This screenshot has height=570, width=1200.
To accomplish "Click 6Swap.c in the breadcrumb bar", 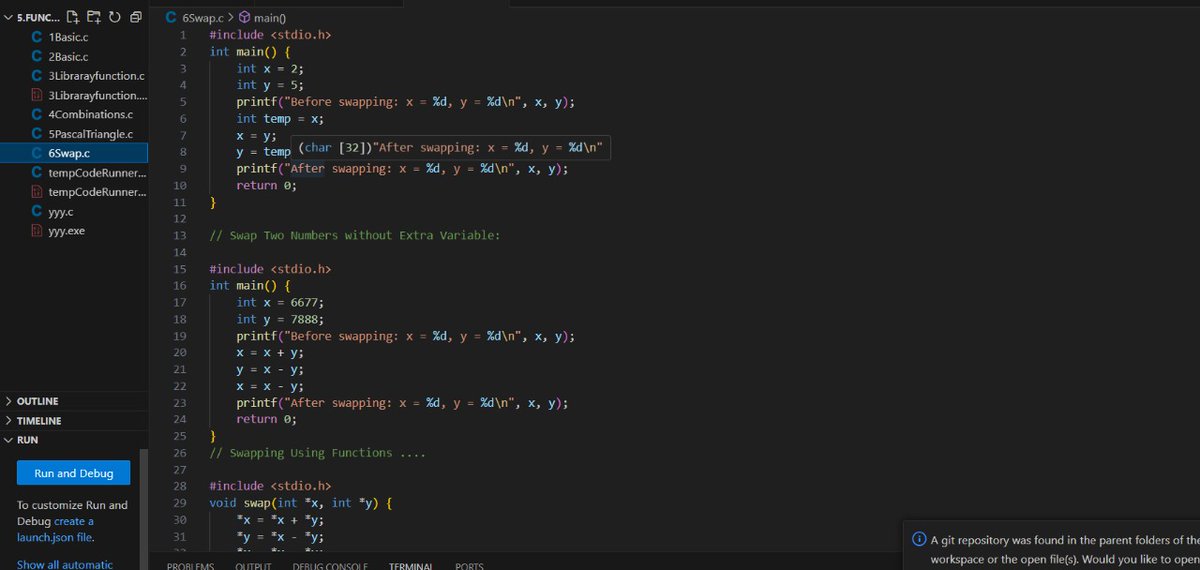I will pos(204,18).
